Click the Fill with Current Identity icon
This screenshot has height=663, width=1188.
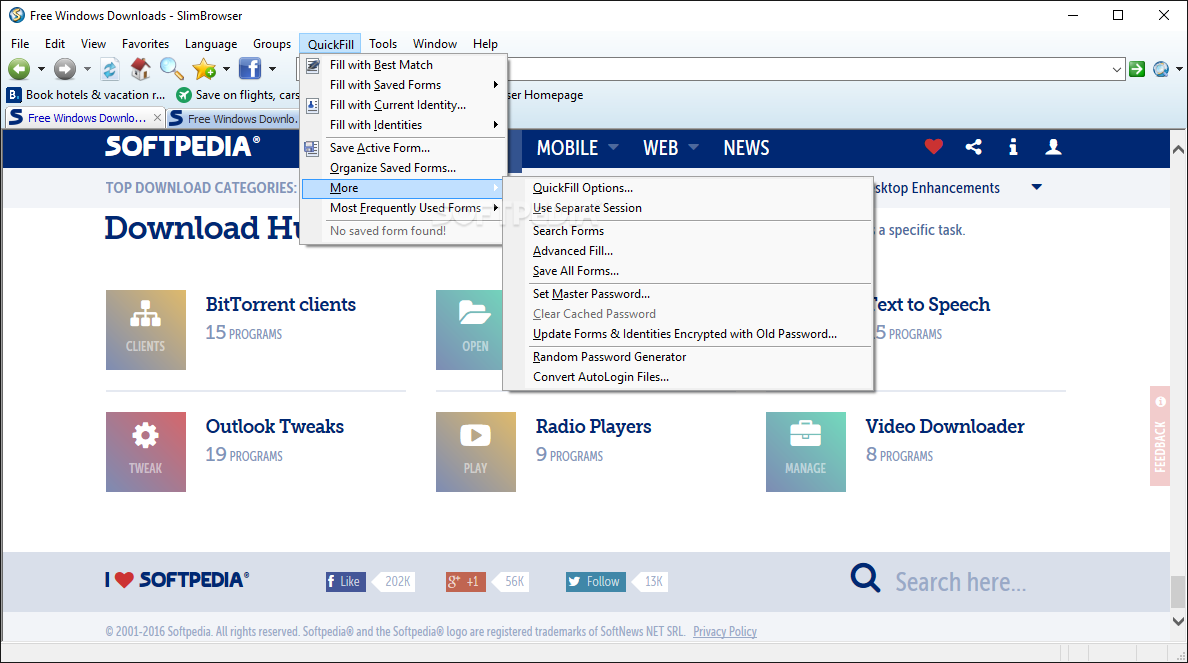point(312,105)
